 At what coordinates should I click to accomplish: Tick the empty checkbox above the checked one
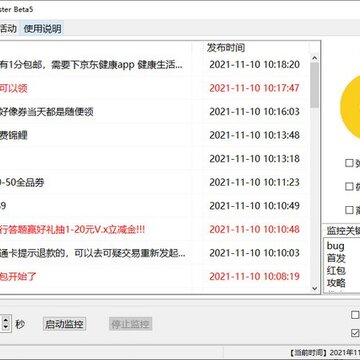click(x=355, y=315)
